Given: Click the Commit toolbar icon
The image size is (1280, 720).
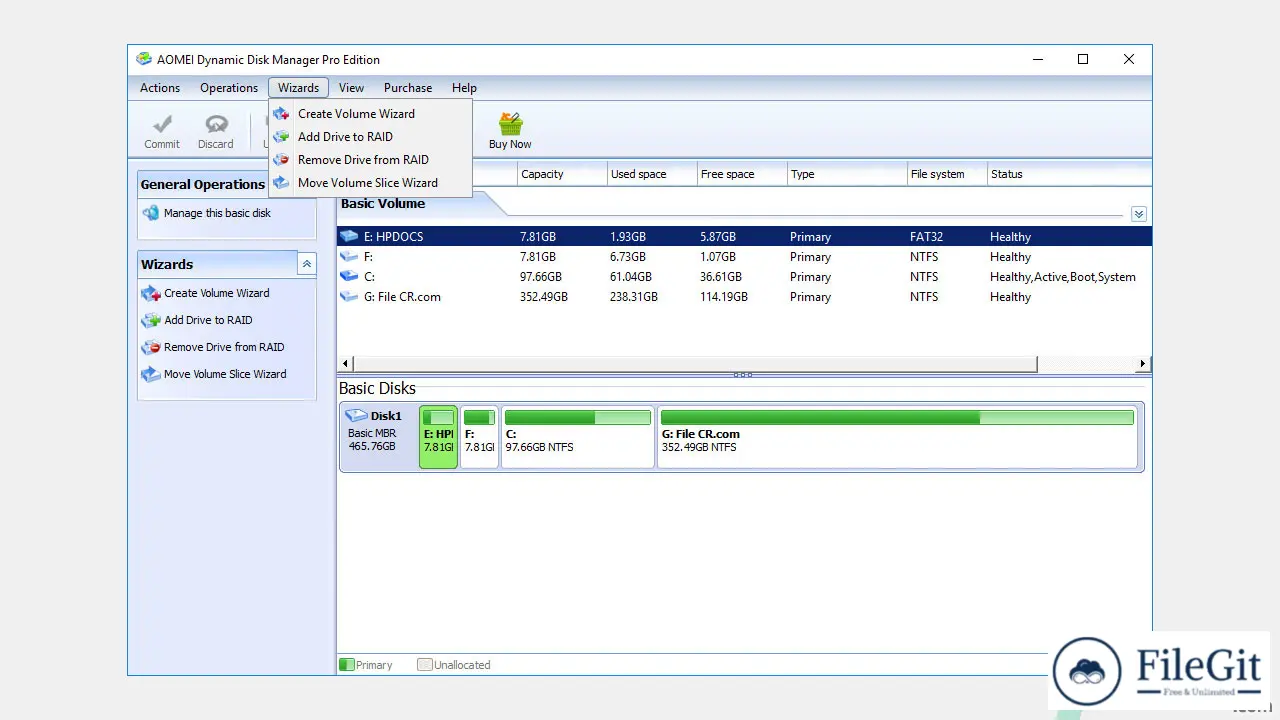Looking at the screenshot, I should click(x=162, y=124).
